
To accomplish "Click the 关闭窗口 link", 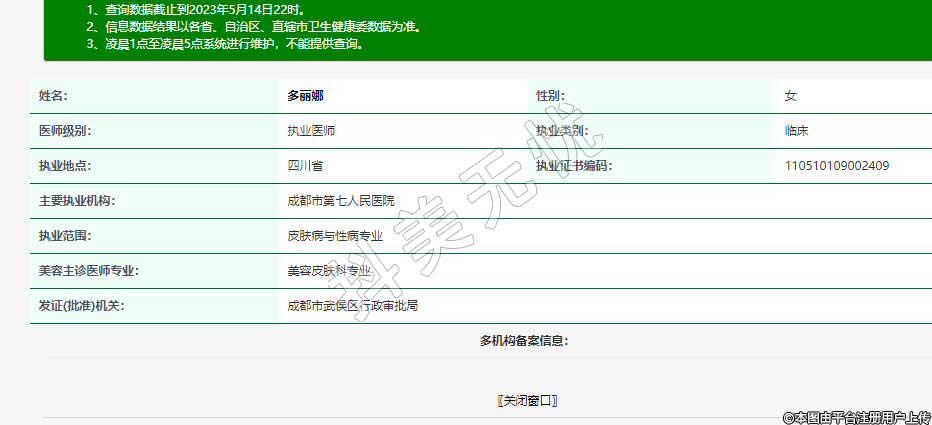I will [x=526, y=401].
